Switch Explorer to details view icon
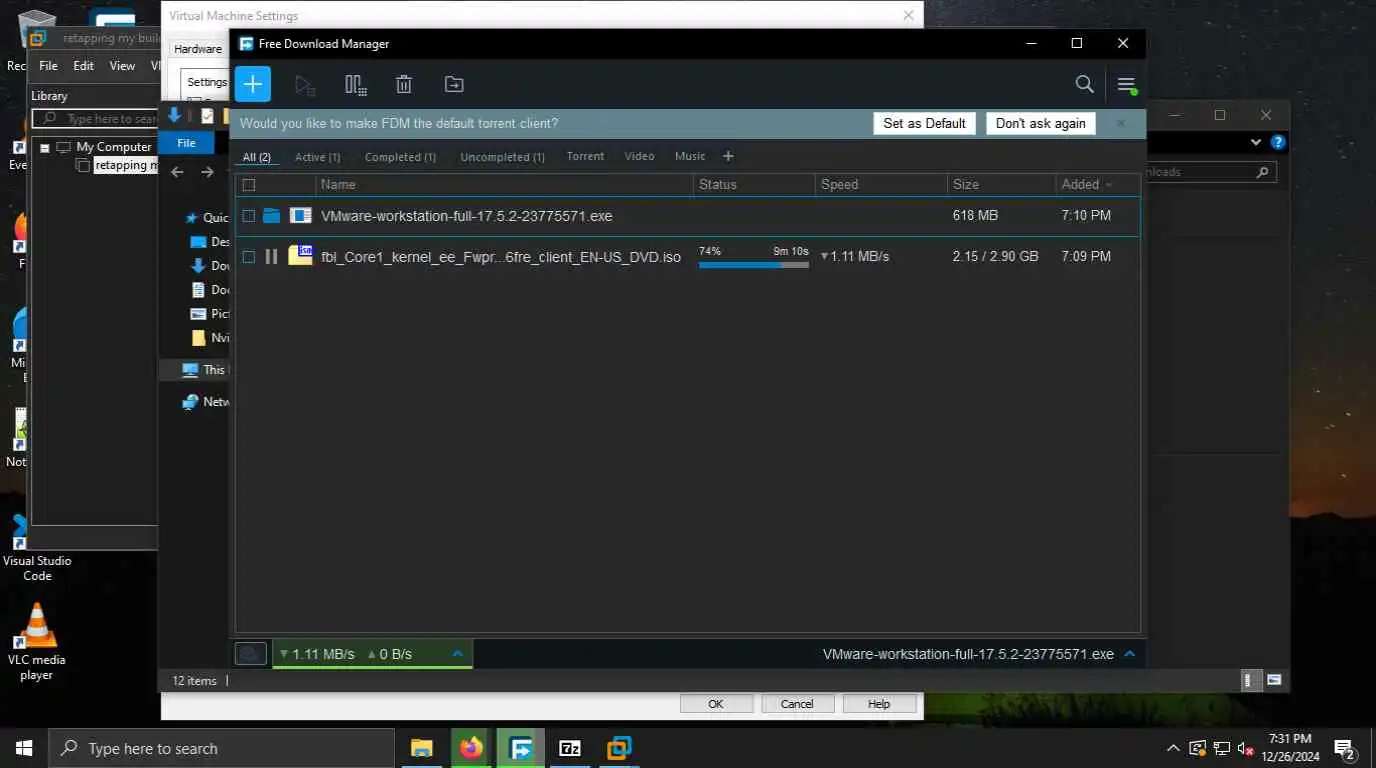 tap(1249, 680)
